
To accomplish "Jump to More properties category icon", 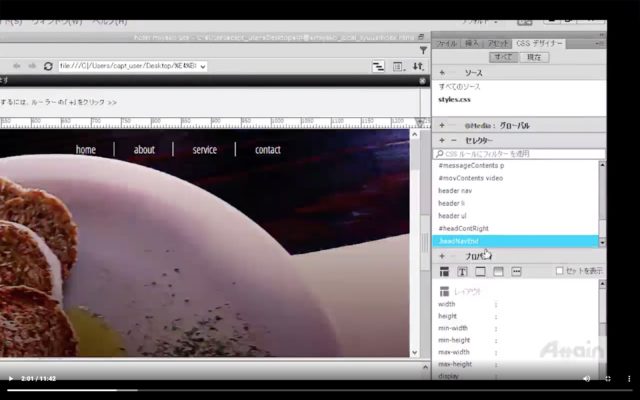I will click(x=516, y=271).
